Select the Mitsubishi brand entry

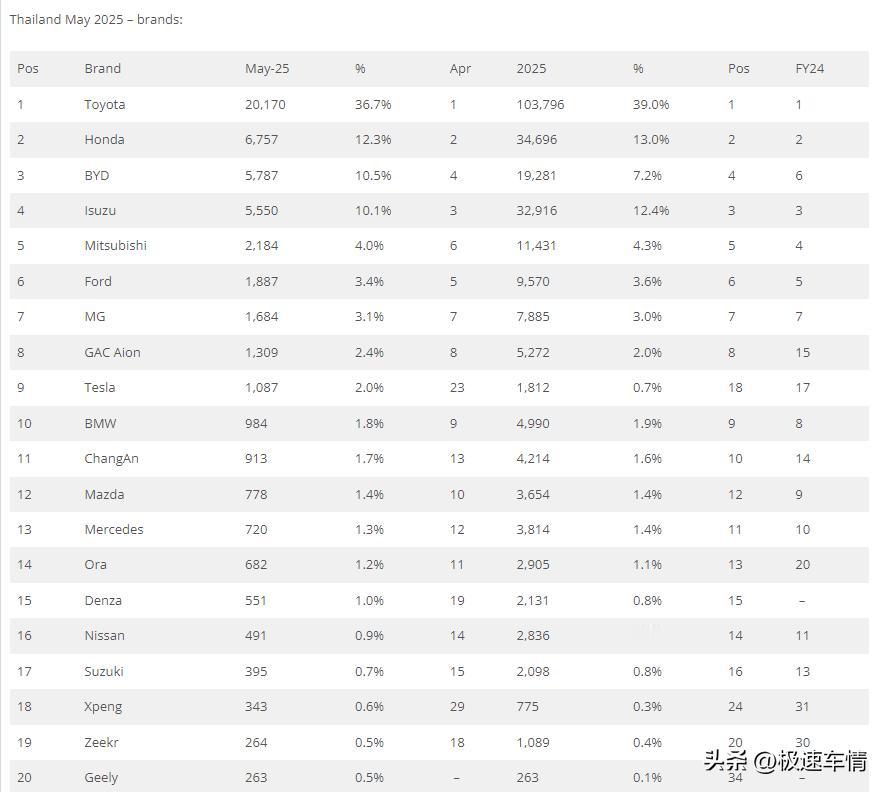pyautogui.click(x=115, y=246)
